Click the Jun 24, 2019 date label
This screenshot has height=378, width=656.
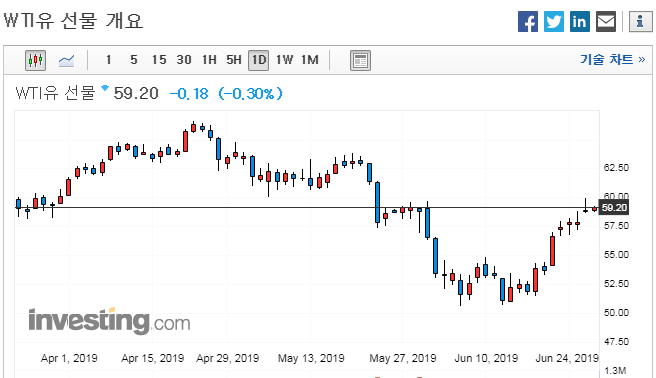coord(567,358)
